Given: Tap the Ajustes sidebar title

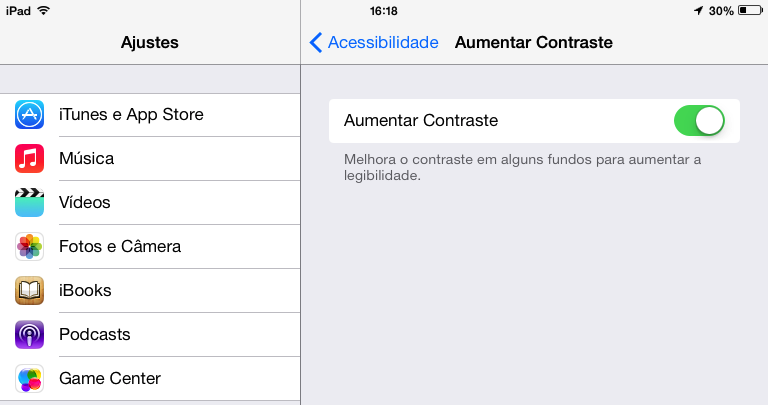Looking at the screenshot, I should coord(150,43).
